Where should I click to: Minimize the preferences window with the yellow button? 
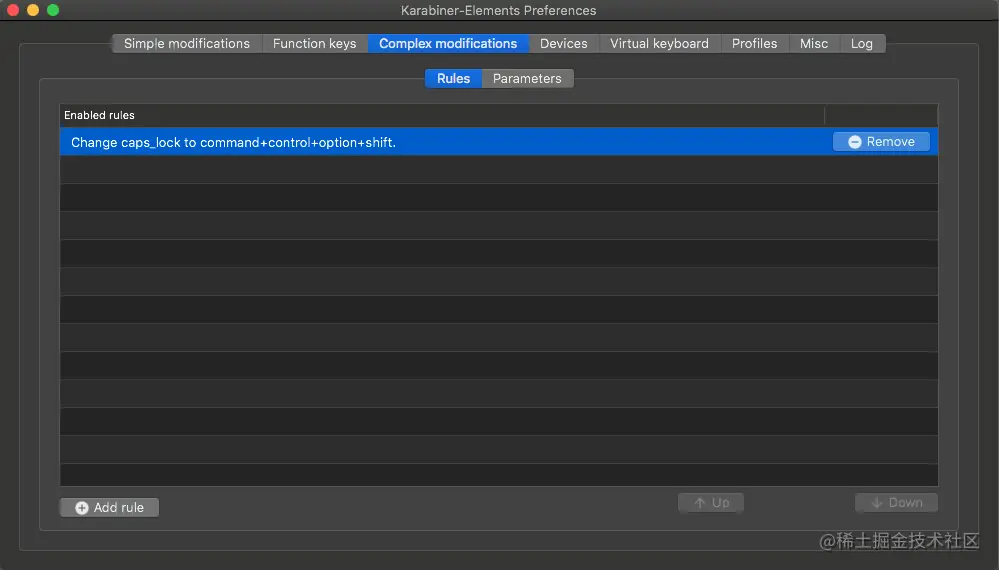[33, 10]
